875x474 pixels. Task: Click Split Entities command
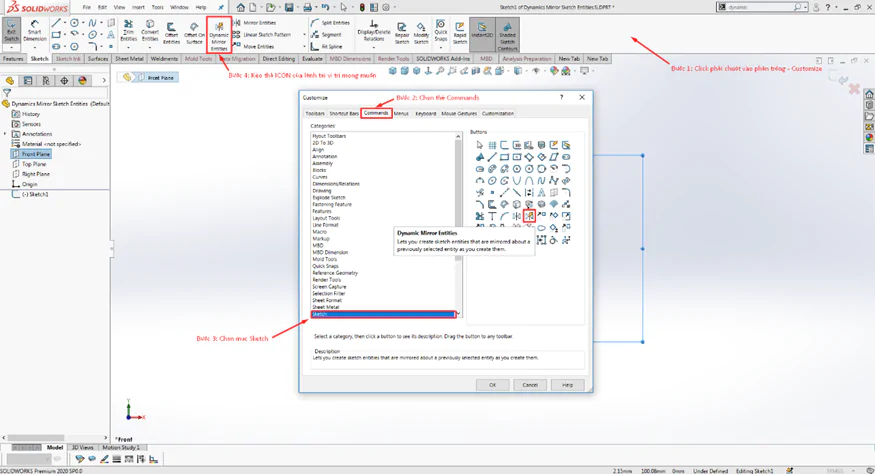330,23
